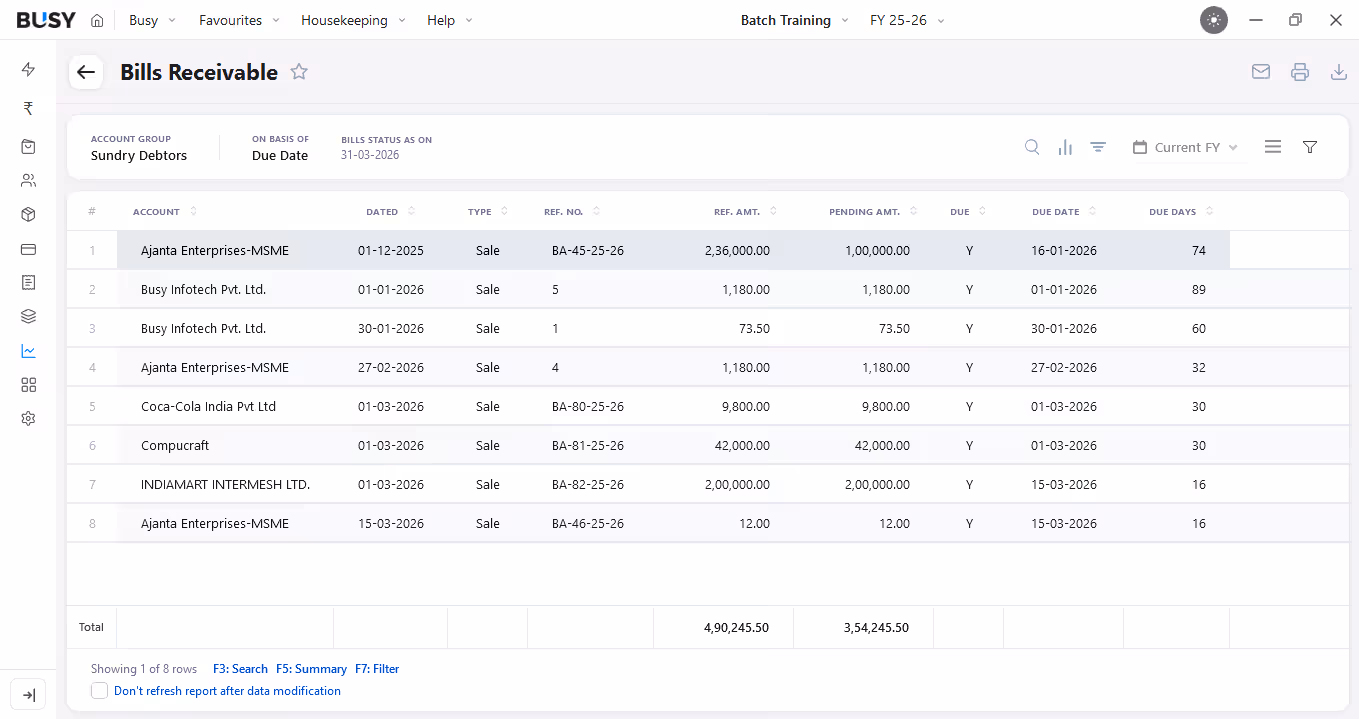This screenshot has height=719, width=1359.
Task: Enable Don't refresh report checkbox
Action: pyautogui.click(x=99, y=691)
